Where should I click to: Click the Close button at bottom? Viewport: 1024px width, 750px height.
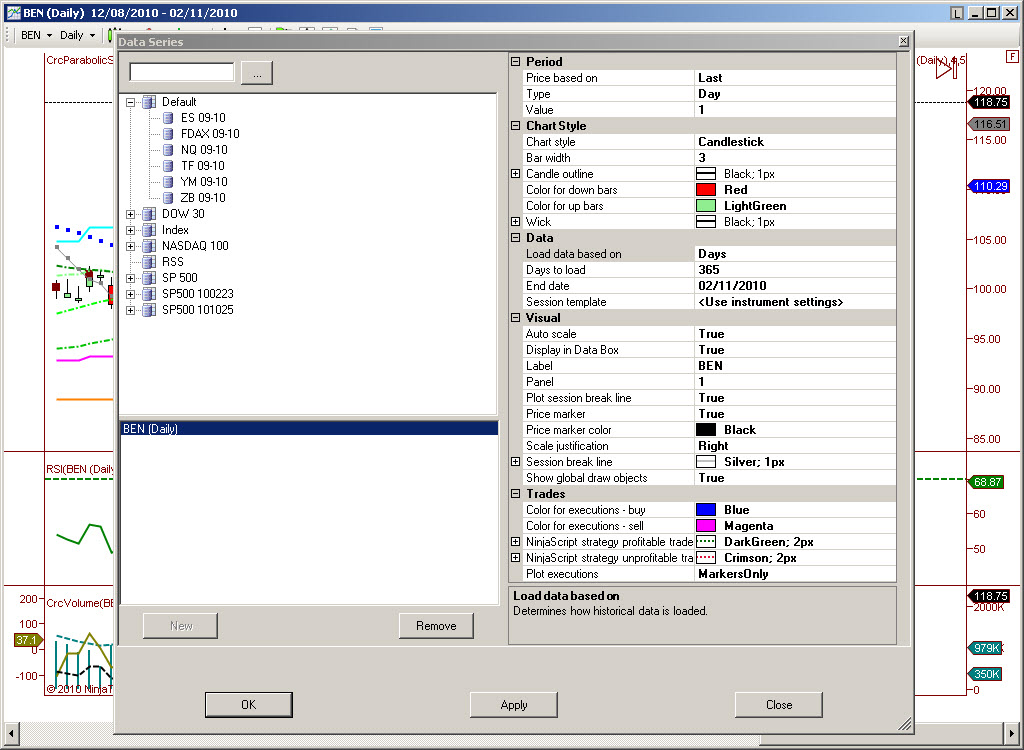point(779,705)
